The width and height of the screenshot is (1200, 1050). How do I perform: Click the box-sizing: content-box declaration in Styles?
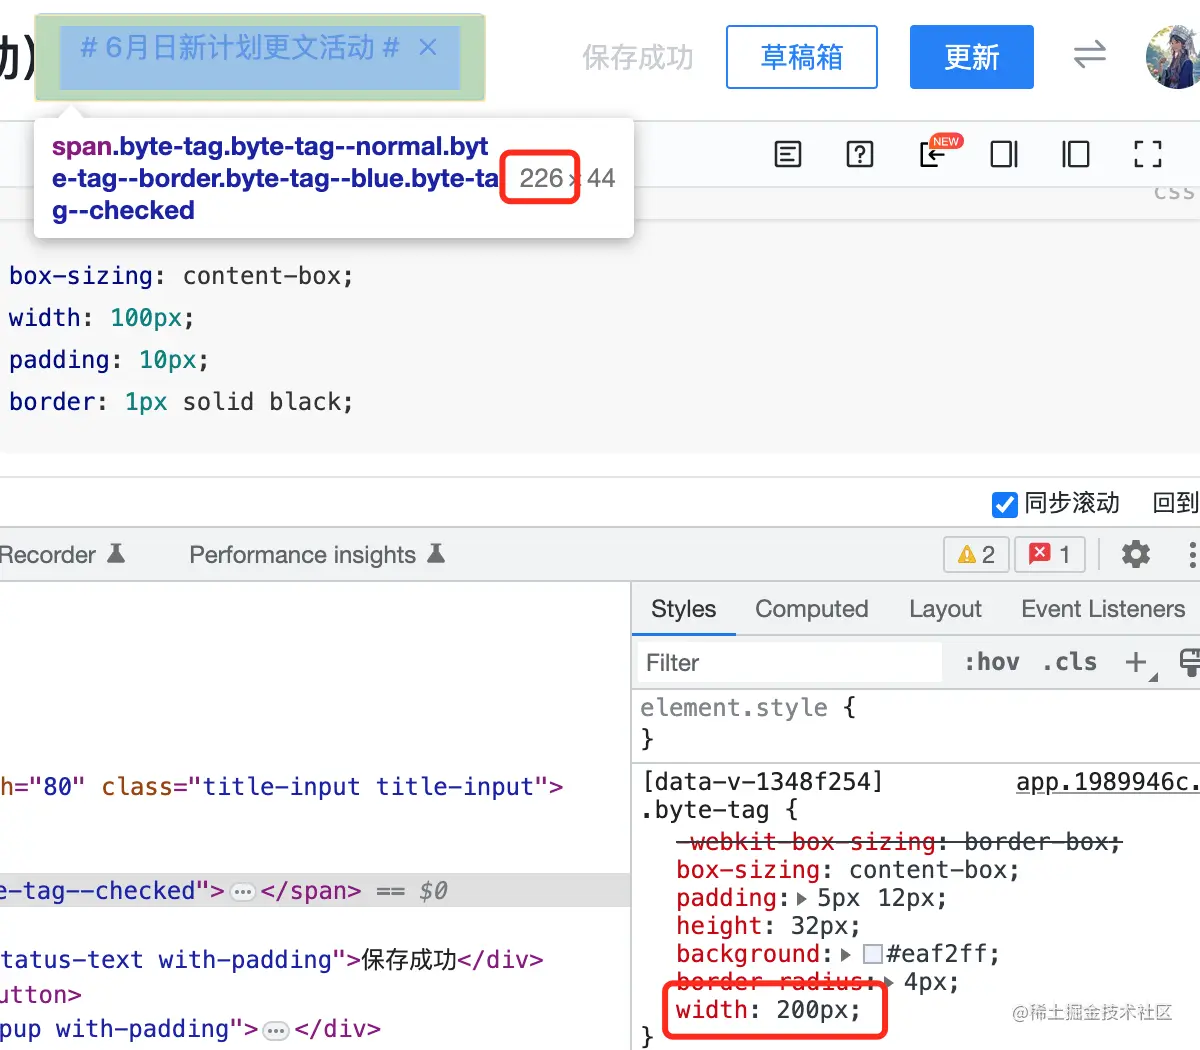pos(848,870)
